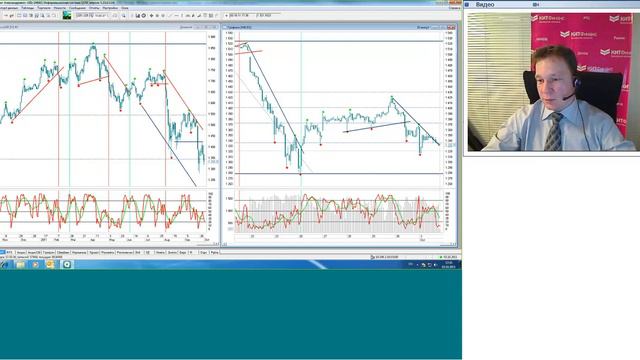The width and height of the screenshot is (640, 360).
Task: Click the price area of the left chart
Action: coord(103,109)
